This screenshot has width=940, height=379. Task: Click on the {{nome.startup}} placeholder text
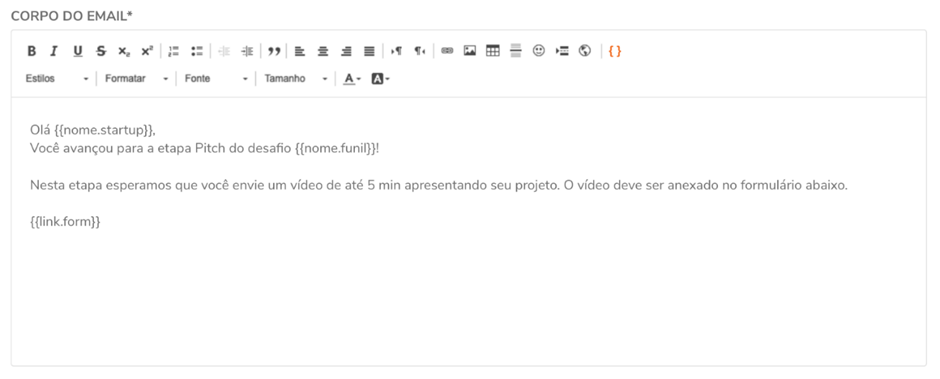(x=104, y=130)
